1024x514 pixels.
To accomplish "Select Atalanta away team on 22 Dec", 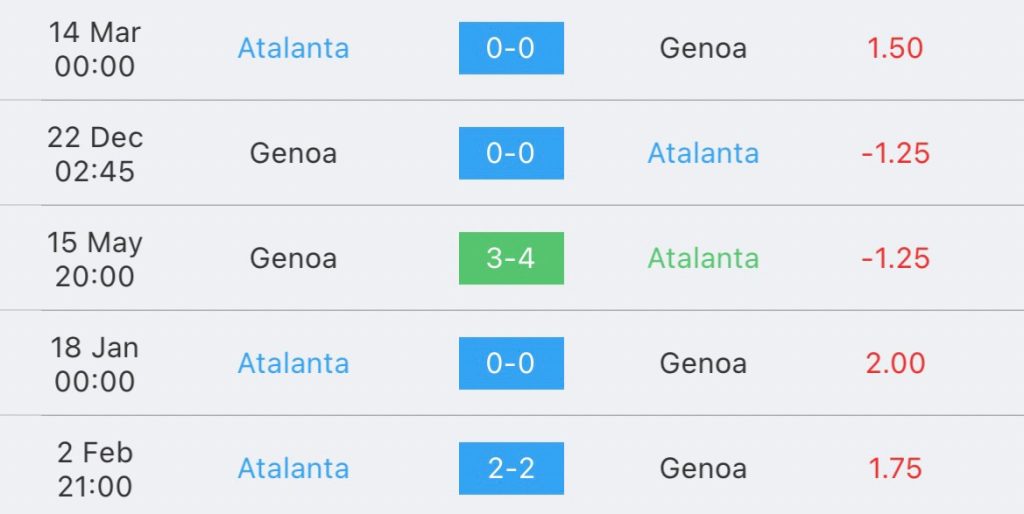I will tap(703, 153).
